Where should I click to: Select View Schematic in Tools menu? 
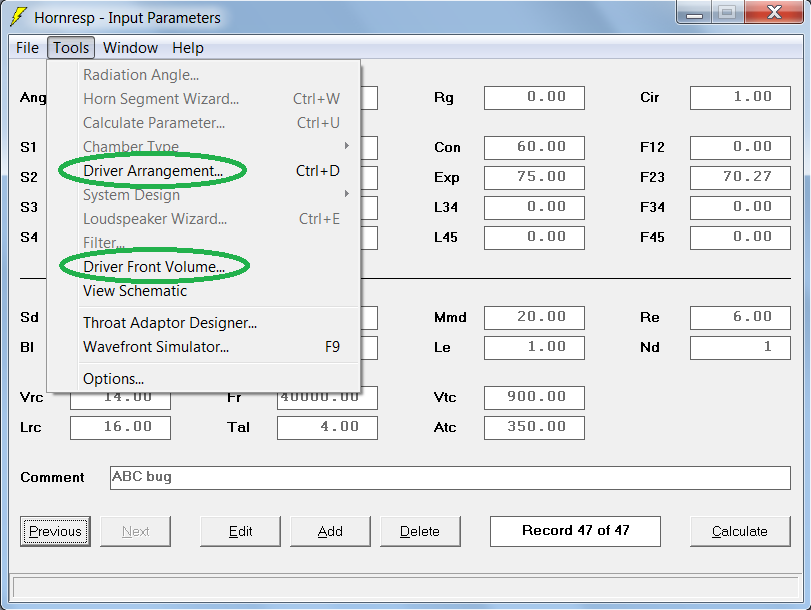click(204, 291)
